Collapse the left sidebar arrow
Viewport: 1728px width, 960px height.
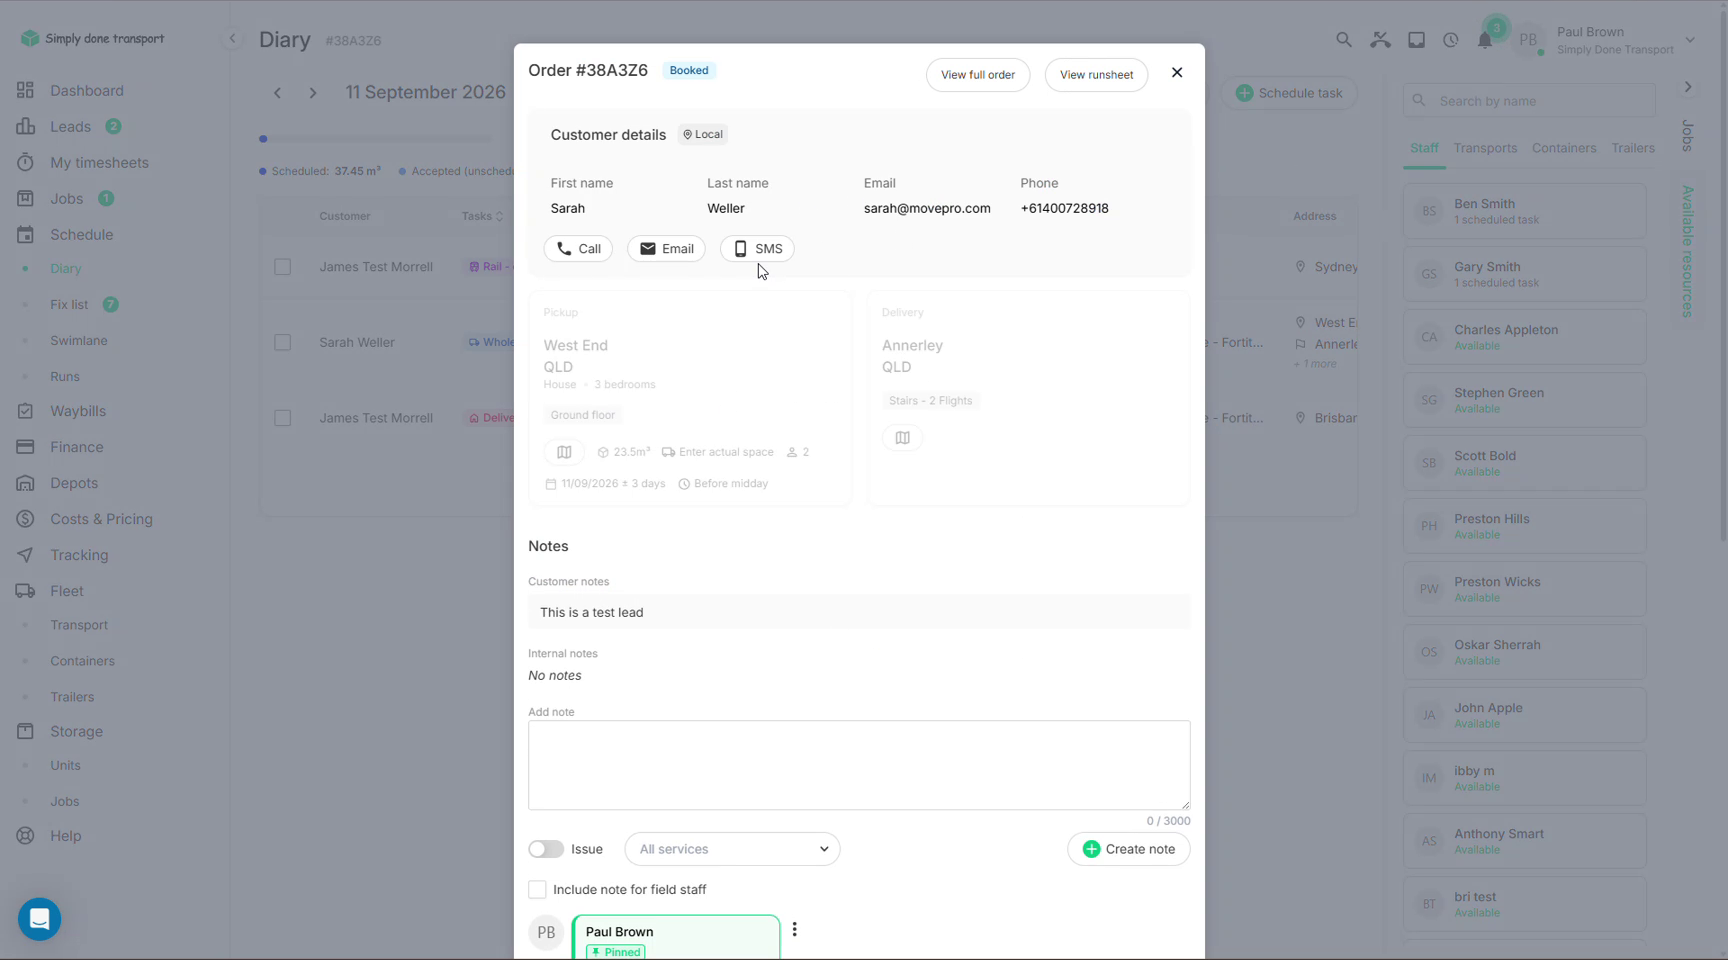pyautogui.click(x=232, y=39)
